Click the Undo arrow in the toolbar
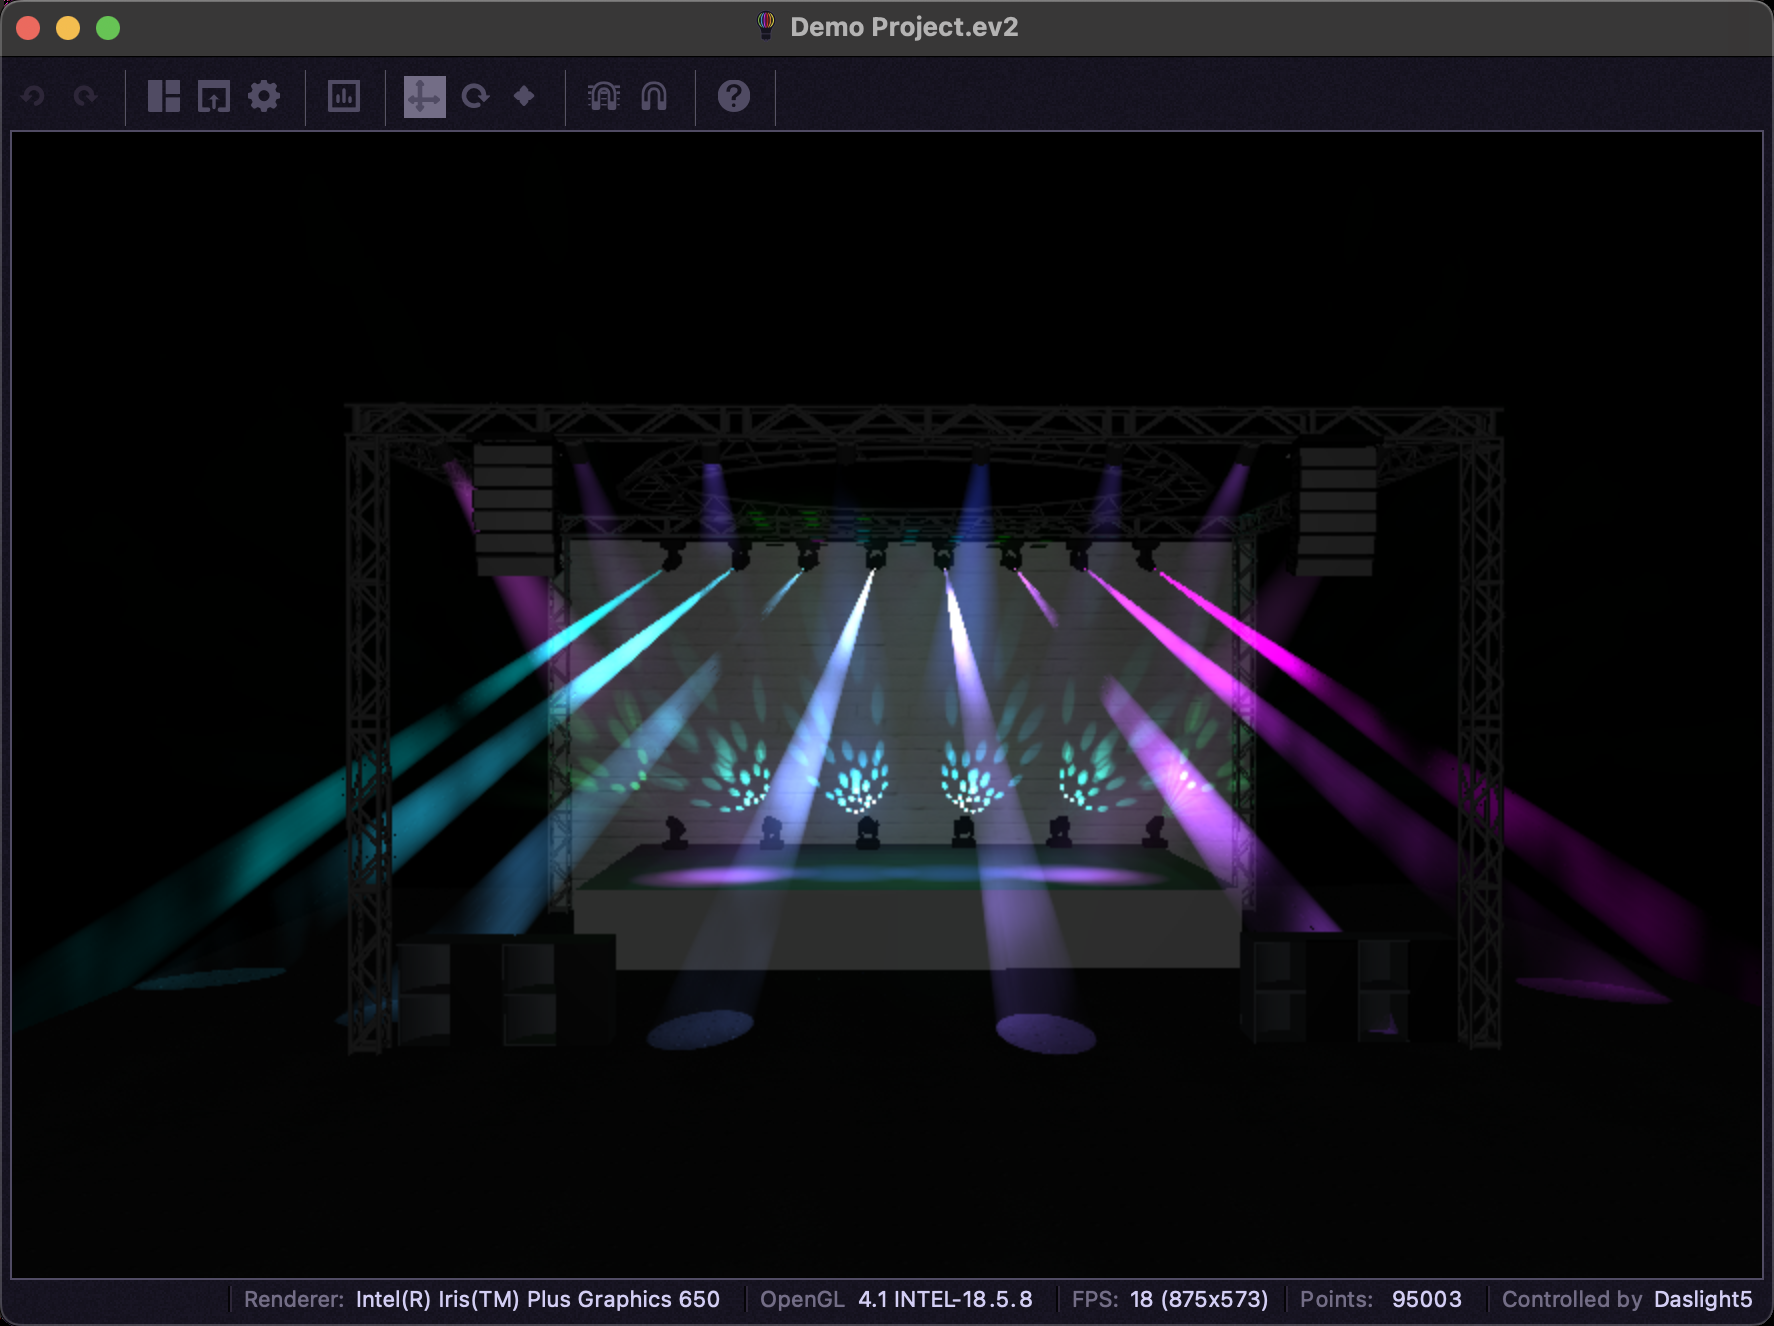The height and width of the screenshot is (1326, 1774). click(x=34, y=96)
